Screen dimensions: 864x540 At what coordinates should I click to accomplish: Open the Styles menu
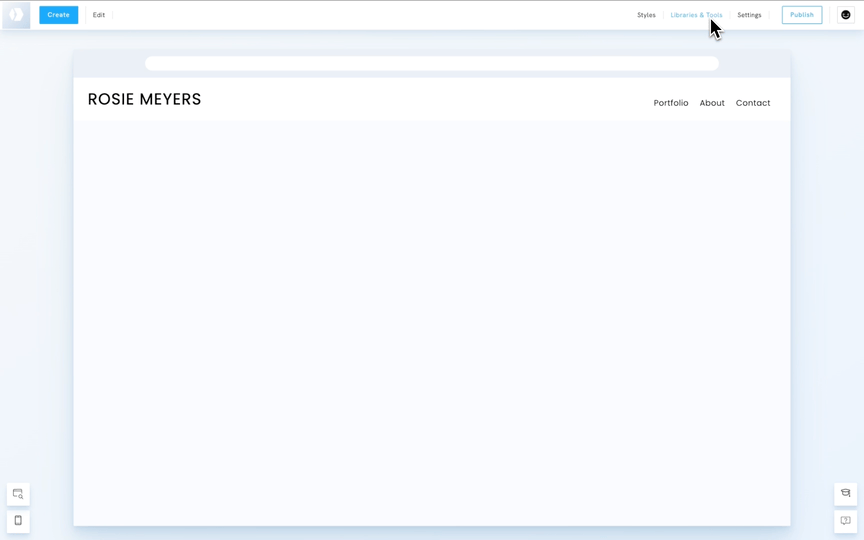[x=646, y=15]
